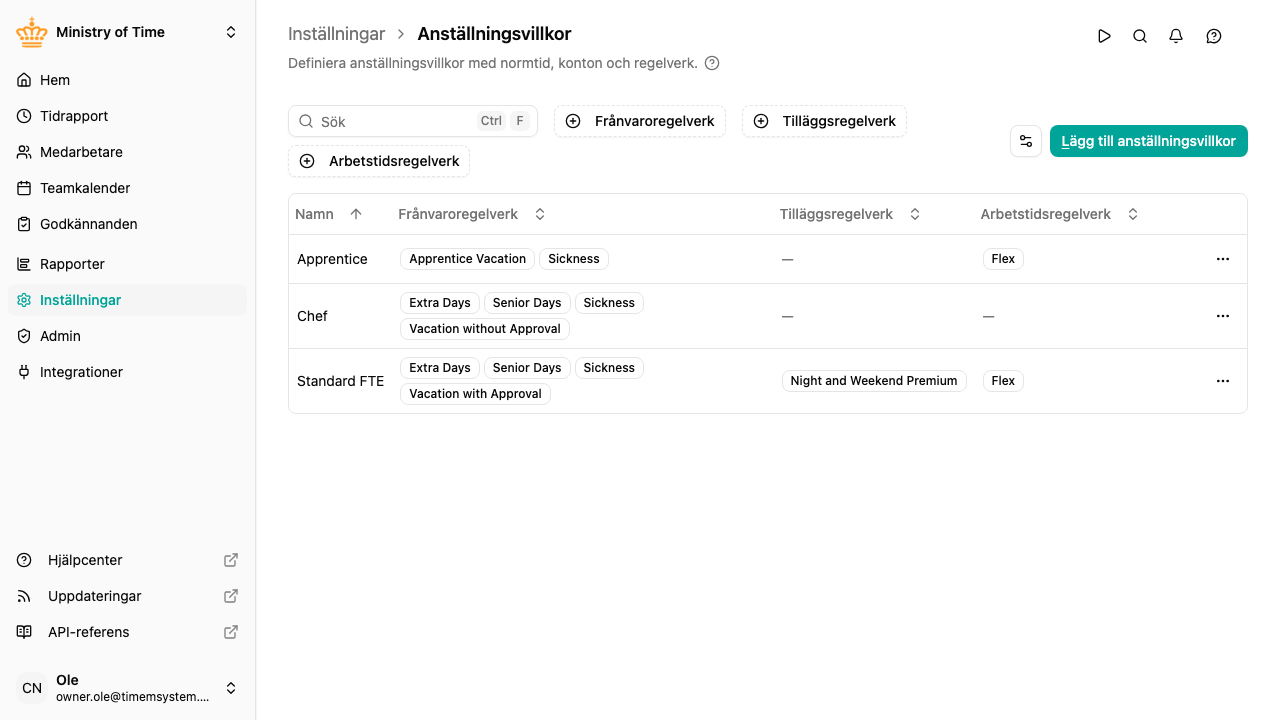
Task: Click the Extra Days tag in the Standard FTE row
Action: coord(440,368)
